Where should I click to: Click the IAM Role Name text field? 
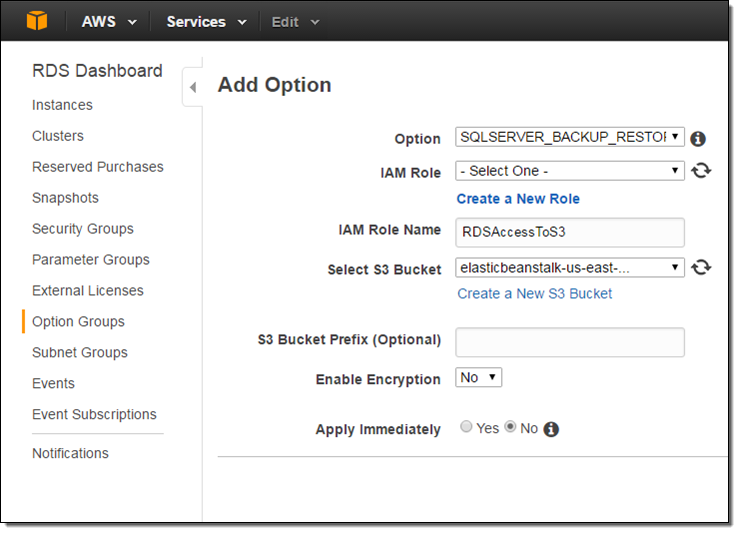coord(569,232)
